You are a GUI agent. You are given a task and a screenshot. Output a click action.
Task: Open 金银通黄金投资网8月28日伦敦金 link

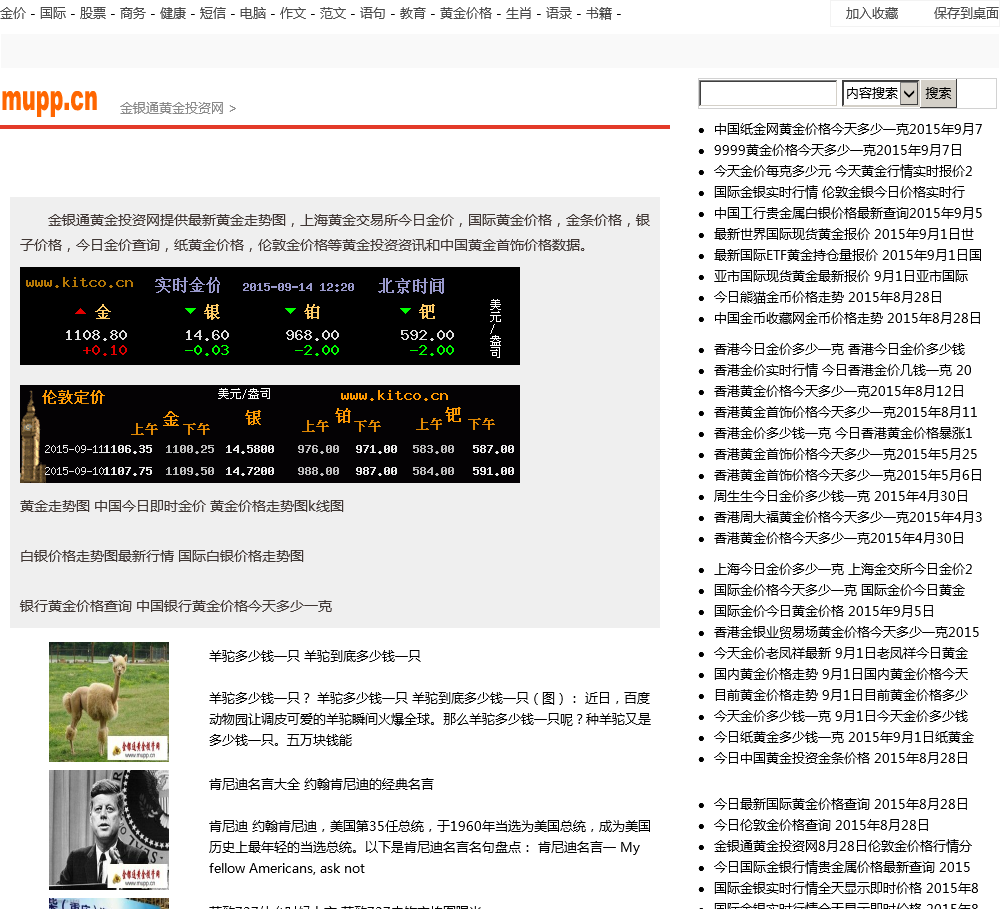tap(842, 846)
